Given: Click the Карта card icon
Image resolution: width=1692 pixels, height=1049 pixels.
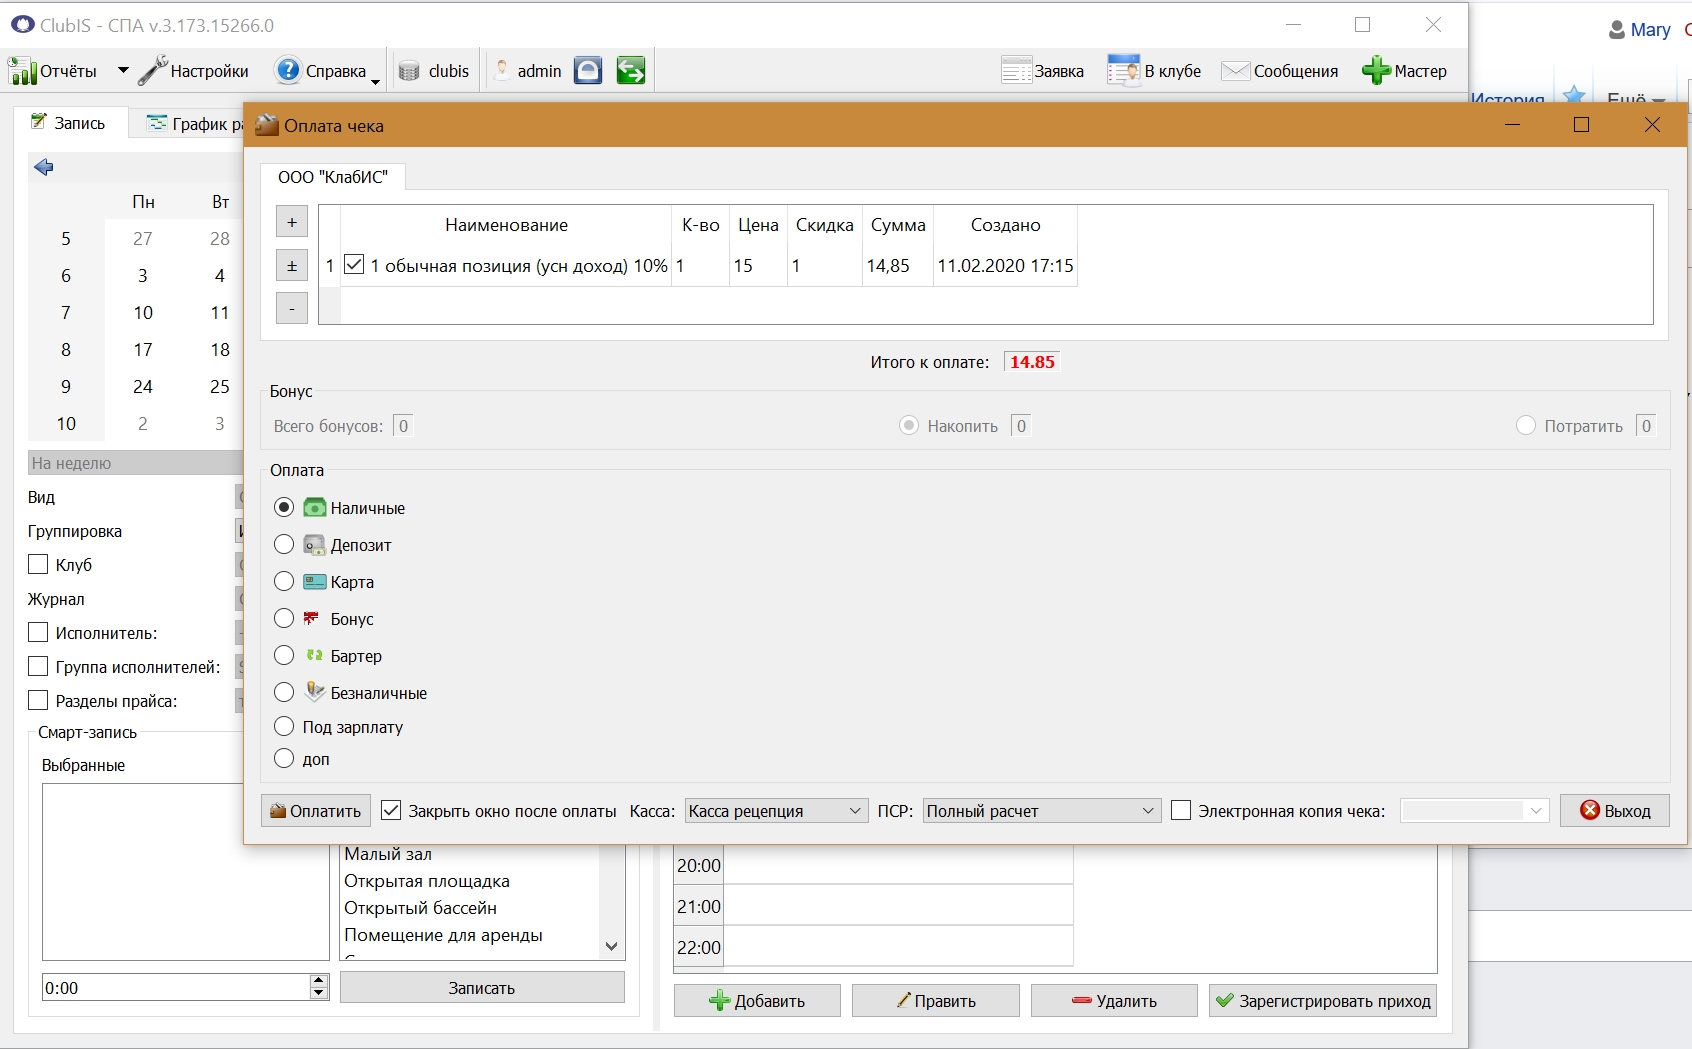Looking at the screenshot, I should tap(315, 582).
